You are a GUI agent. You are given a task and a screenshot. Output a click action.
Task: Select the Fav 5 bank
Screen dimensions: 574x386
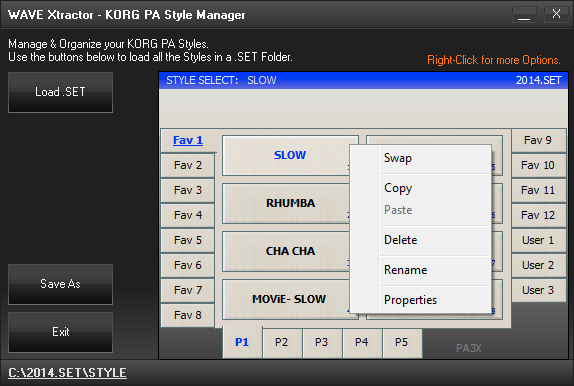tap(188, 240)
